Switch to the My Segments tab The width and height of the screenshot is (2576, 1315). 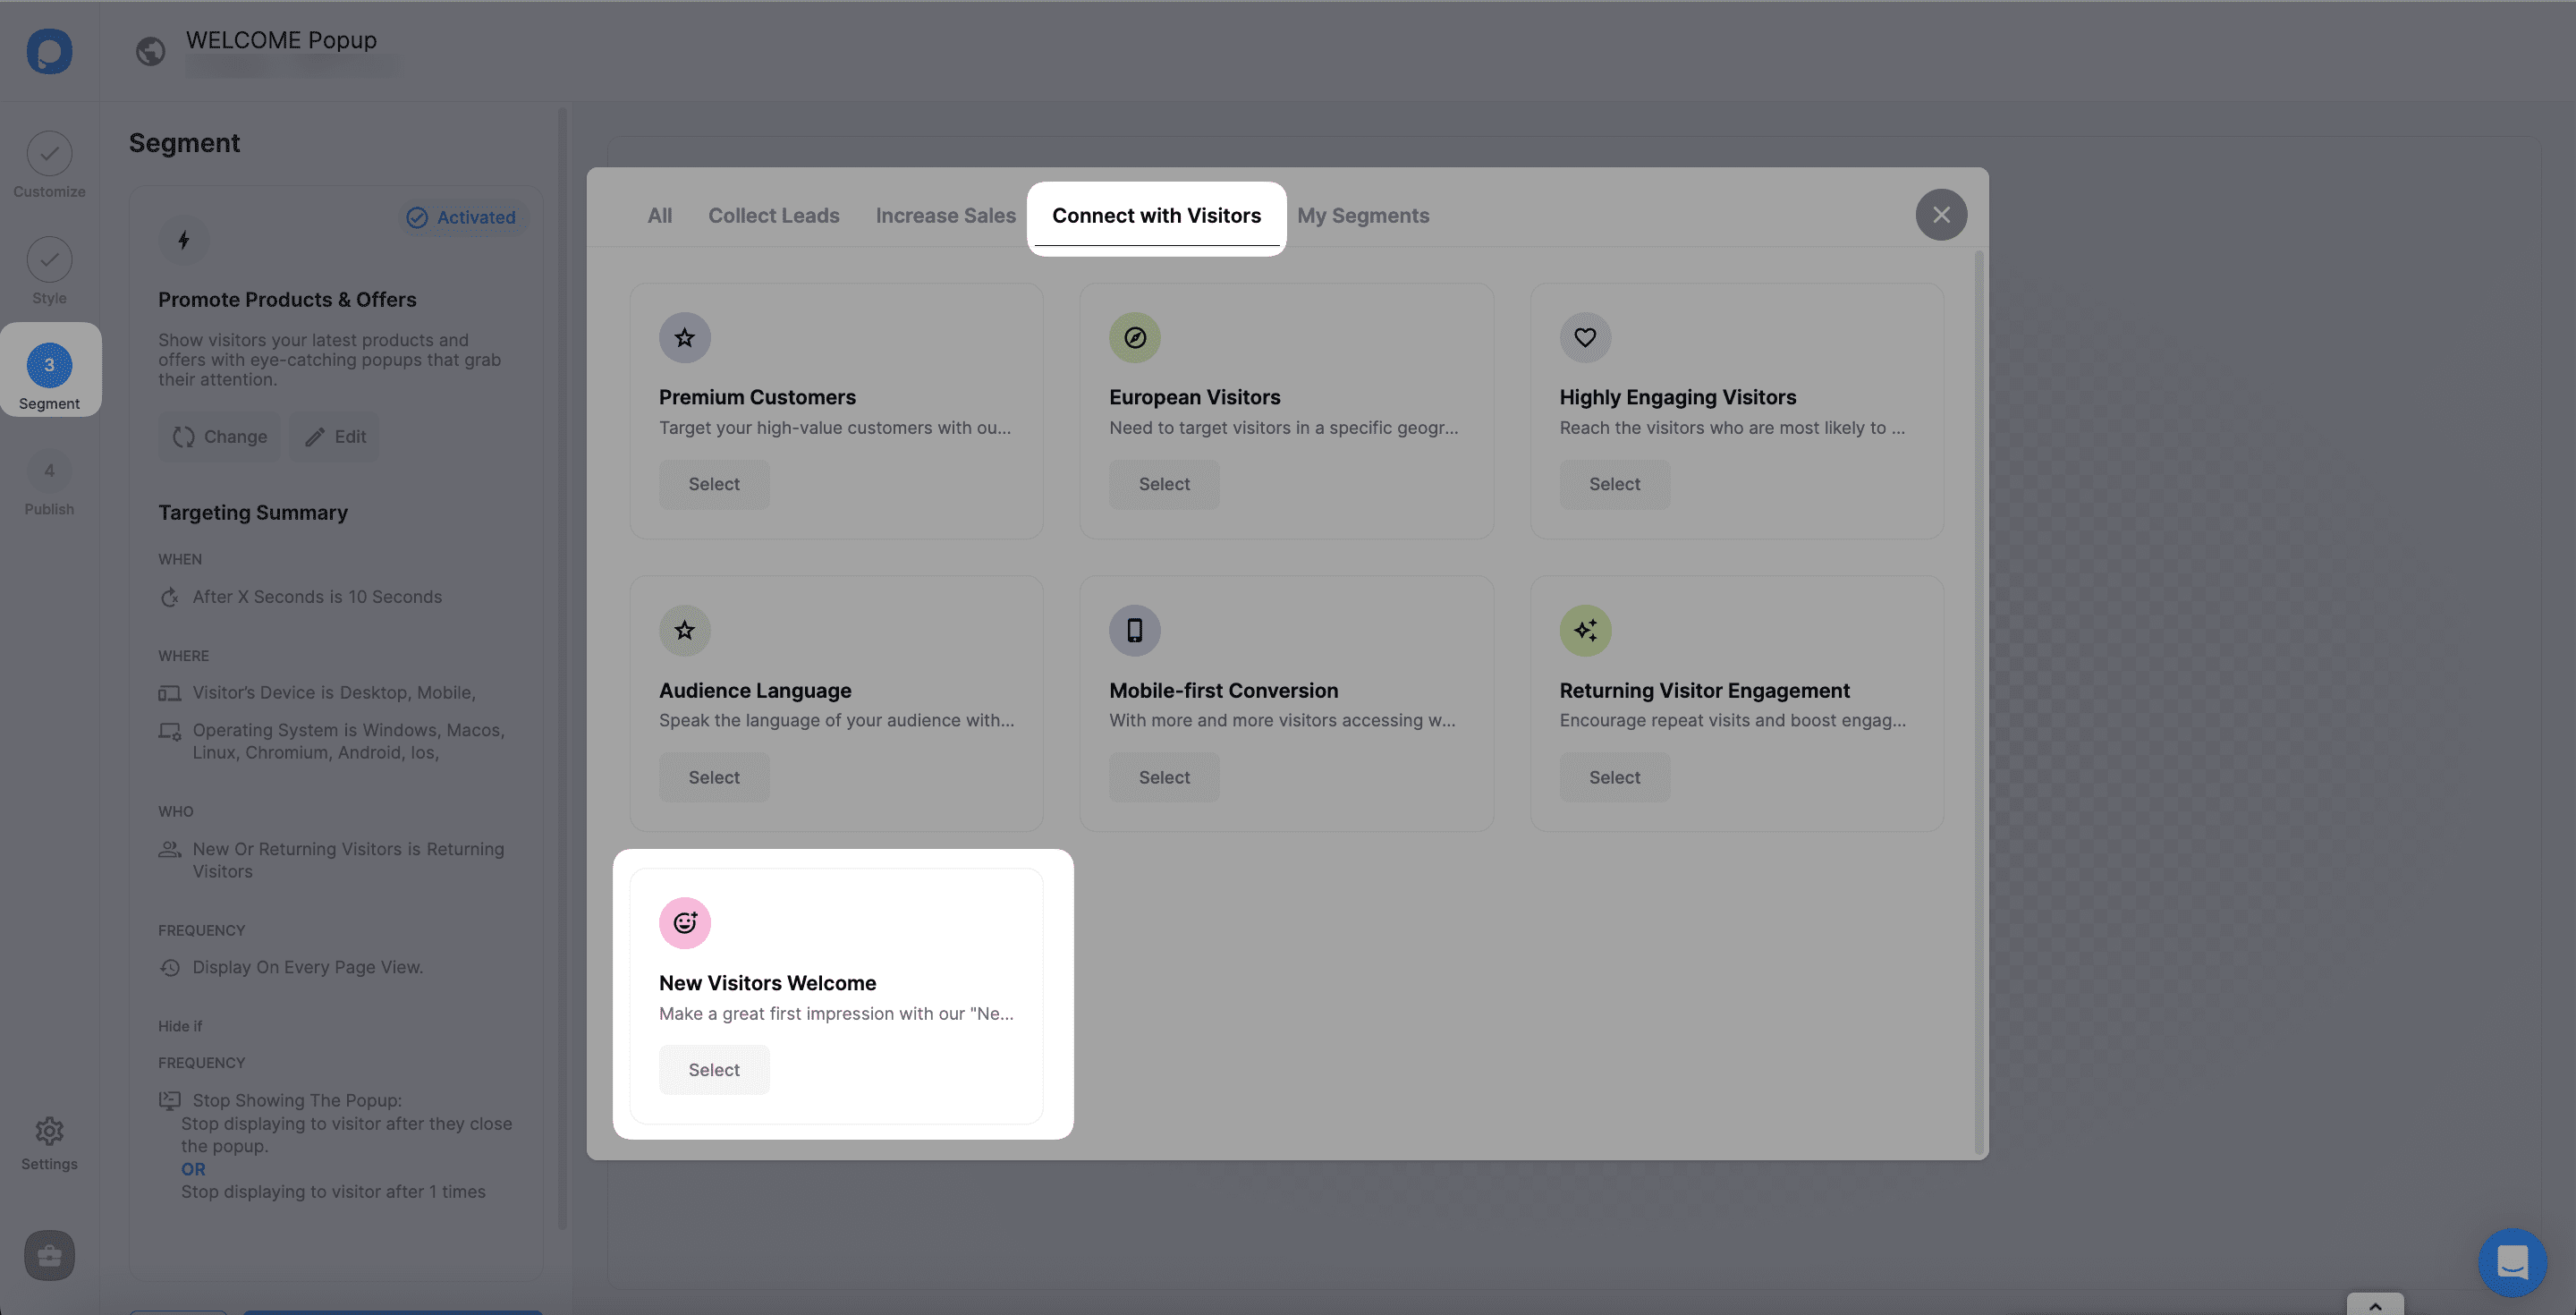(x=1363, y=215)
